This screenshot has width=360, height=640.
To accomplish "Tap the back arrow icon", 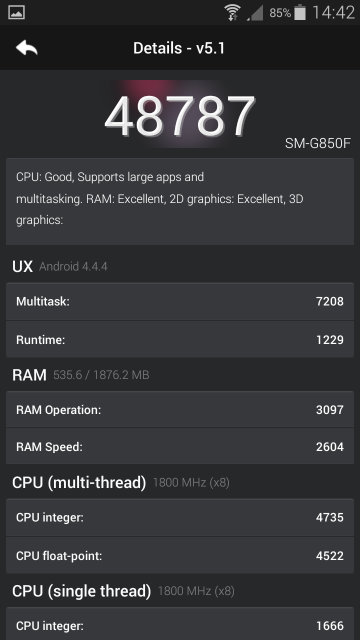I will click(x=27, y=48).
